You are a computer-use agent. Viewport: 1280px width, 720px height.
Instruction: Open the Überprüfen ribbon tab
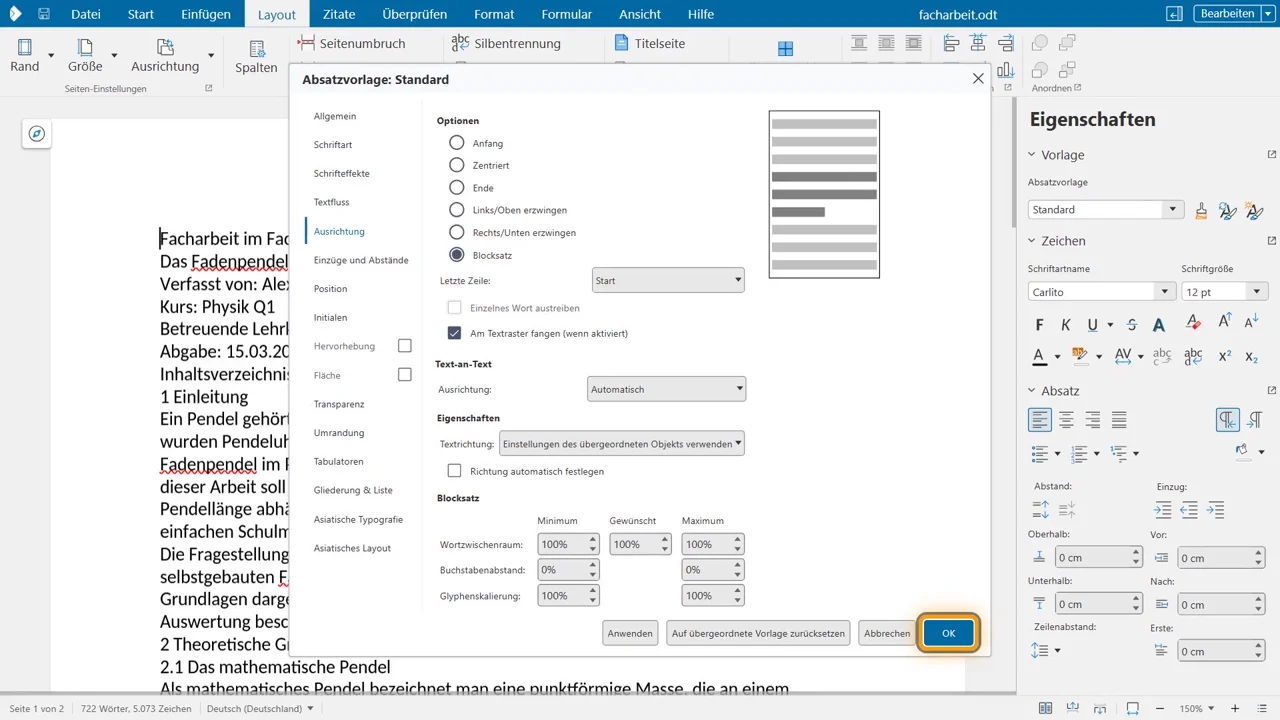click(x=415, y=14)
